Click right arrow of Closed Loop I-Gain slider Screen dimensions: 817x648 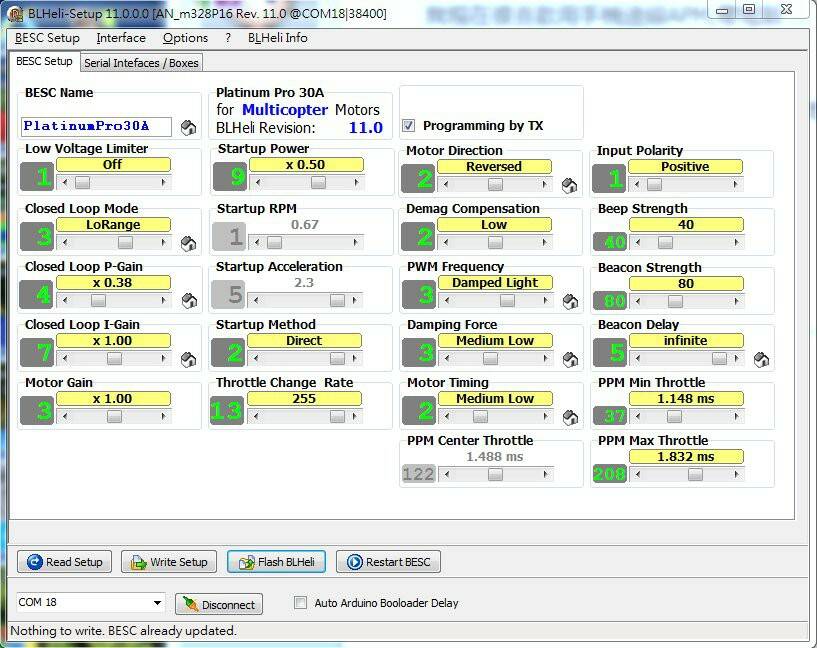[164, 358]
